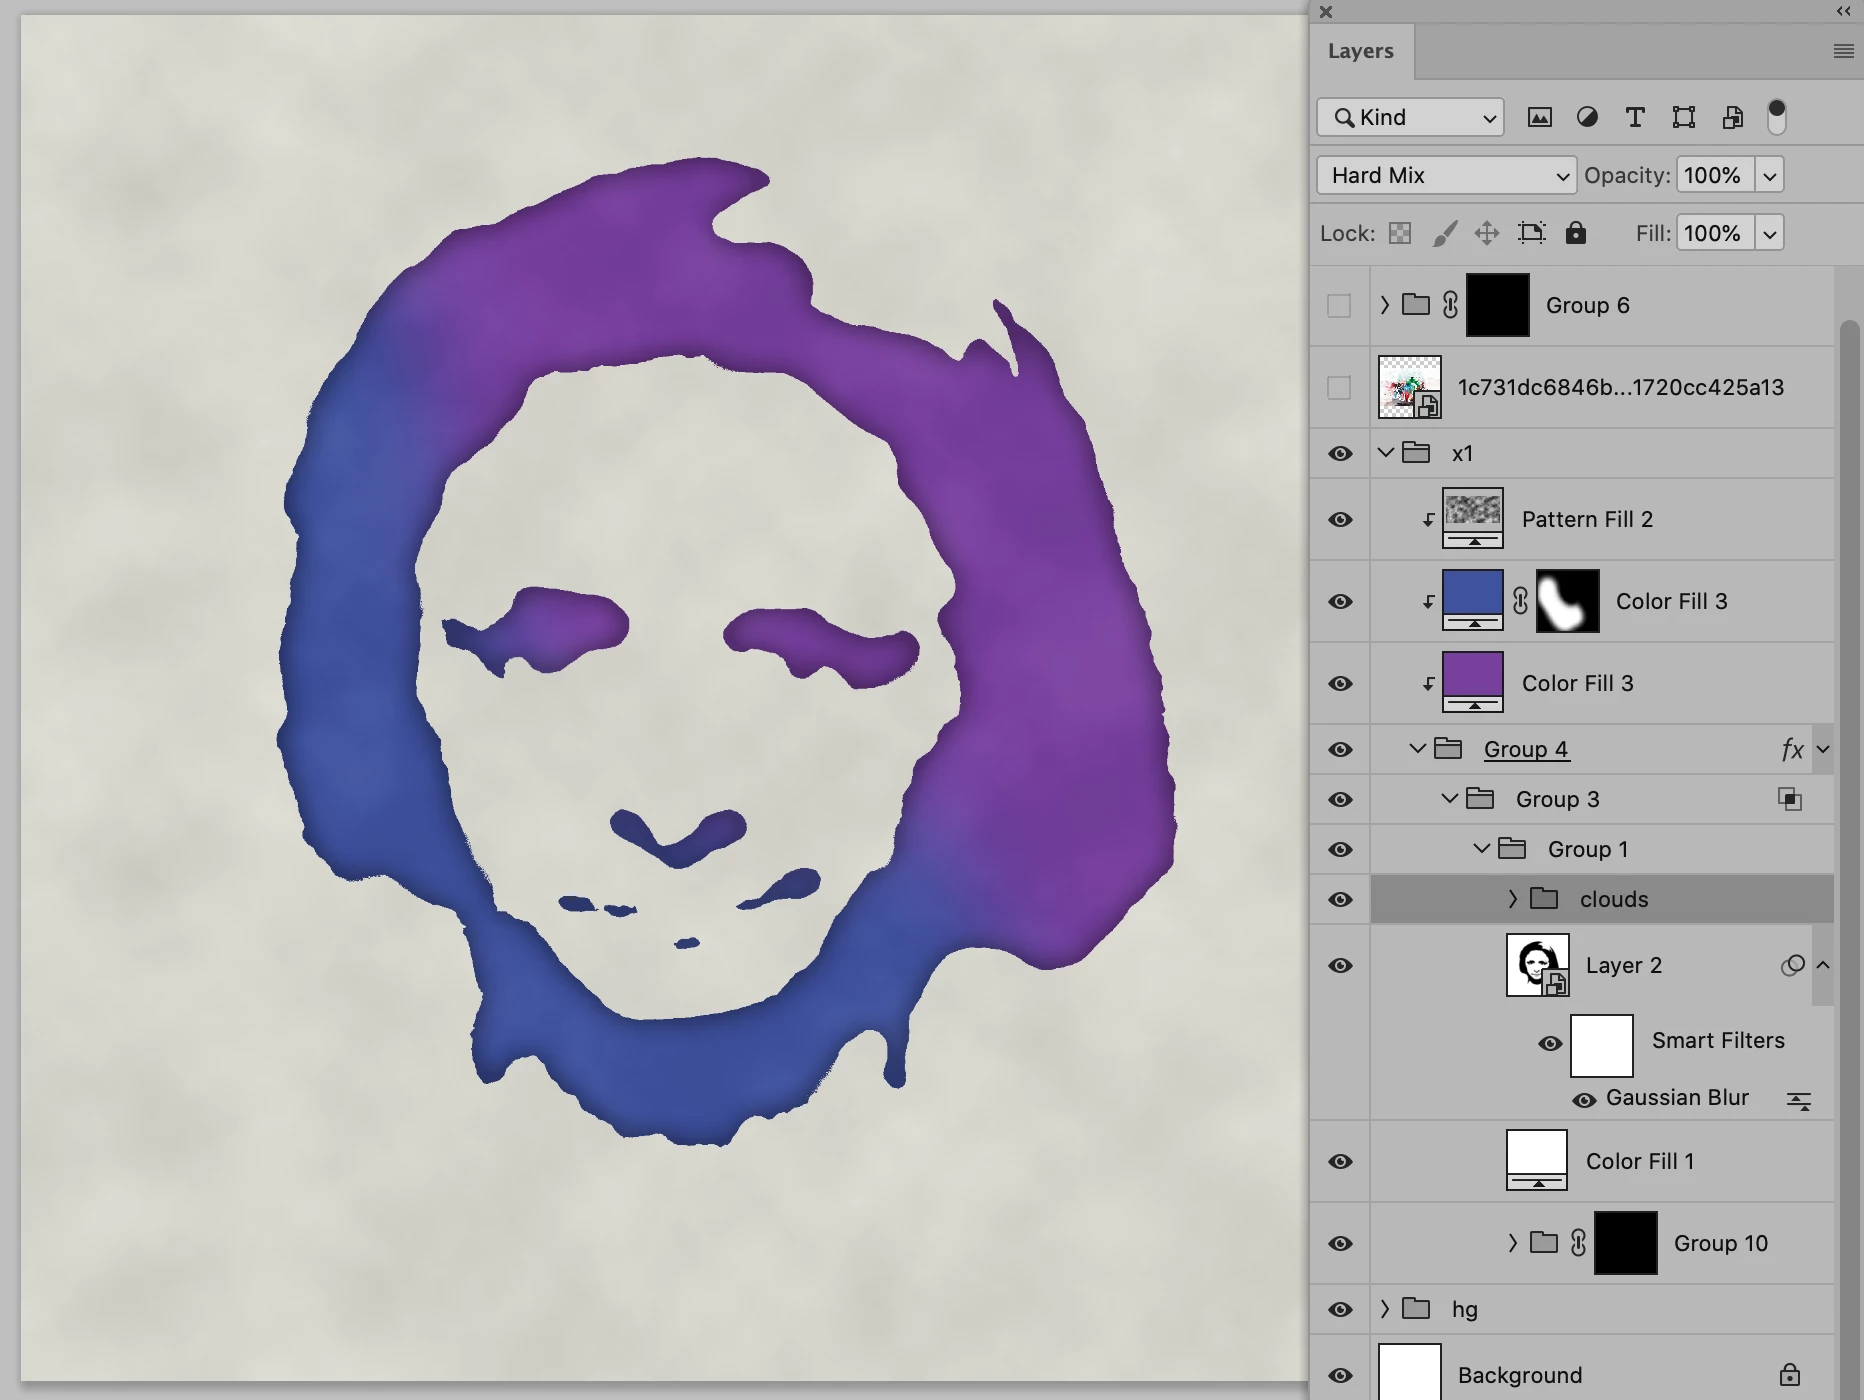Click the purple Color Fill 3 swatch thumbnail
The image size is (1864, 1400).
click(1472, 682)
